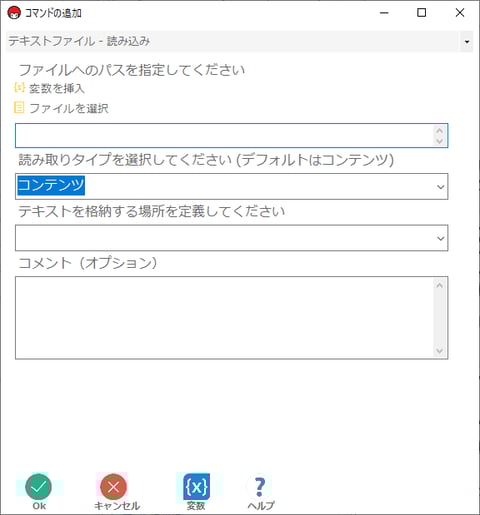Expand the テキストファイル - 読み込み command dropdown
Image resolution: width=480 pixels, height=515 pixels.
(x=467, y=42)
